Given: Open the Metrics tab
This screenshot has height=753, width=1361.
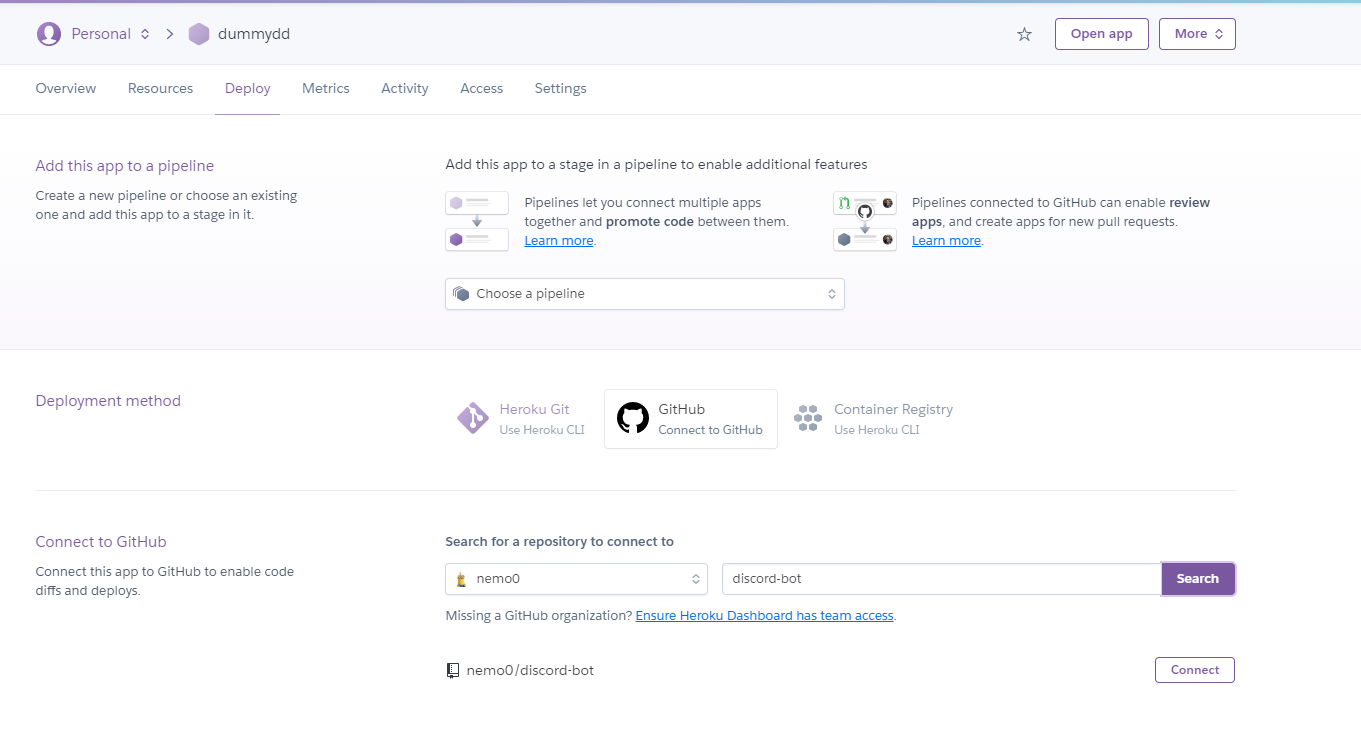Looking at the screenshot, I should click(326, 89).
